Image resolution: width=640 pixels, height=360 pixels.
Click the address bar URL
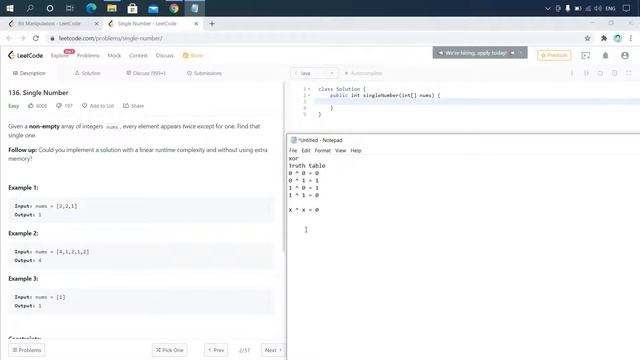(110, 38)
